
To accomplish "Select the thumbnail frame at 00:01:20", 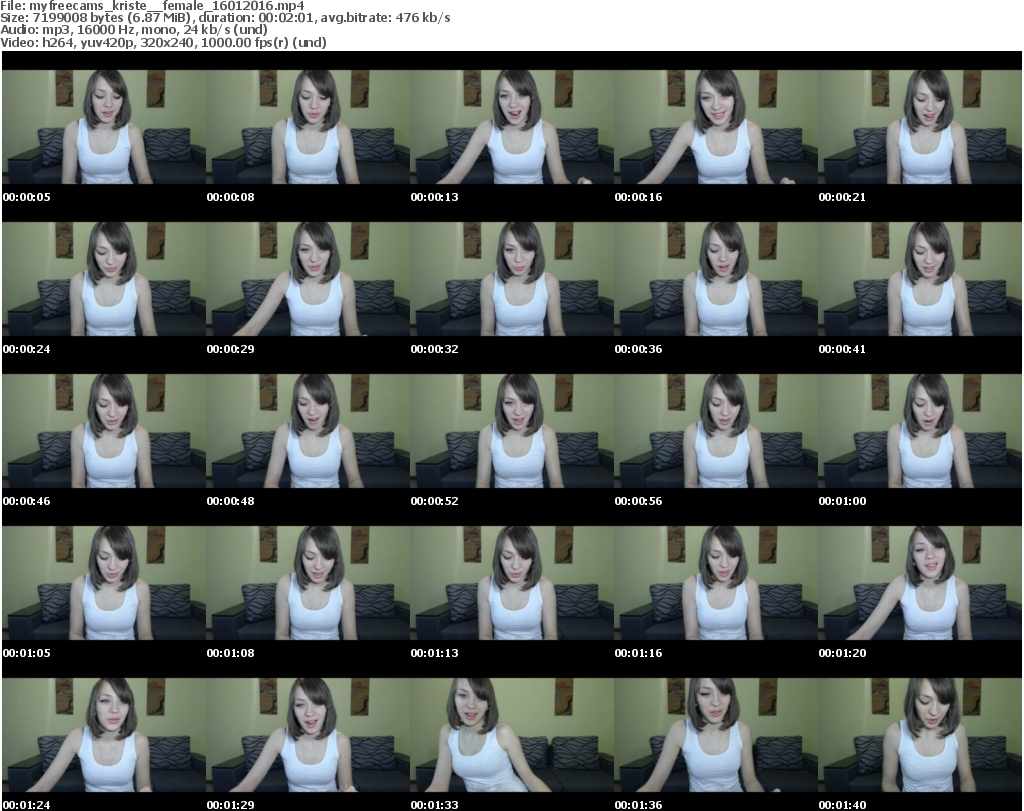I will [920, 583].
